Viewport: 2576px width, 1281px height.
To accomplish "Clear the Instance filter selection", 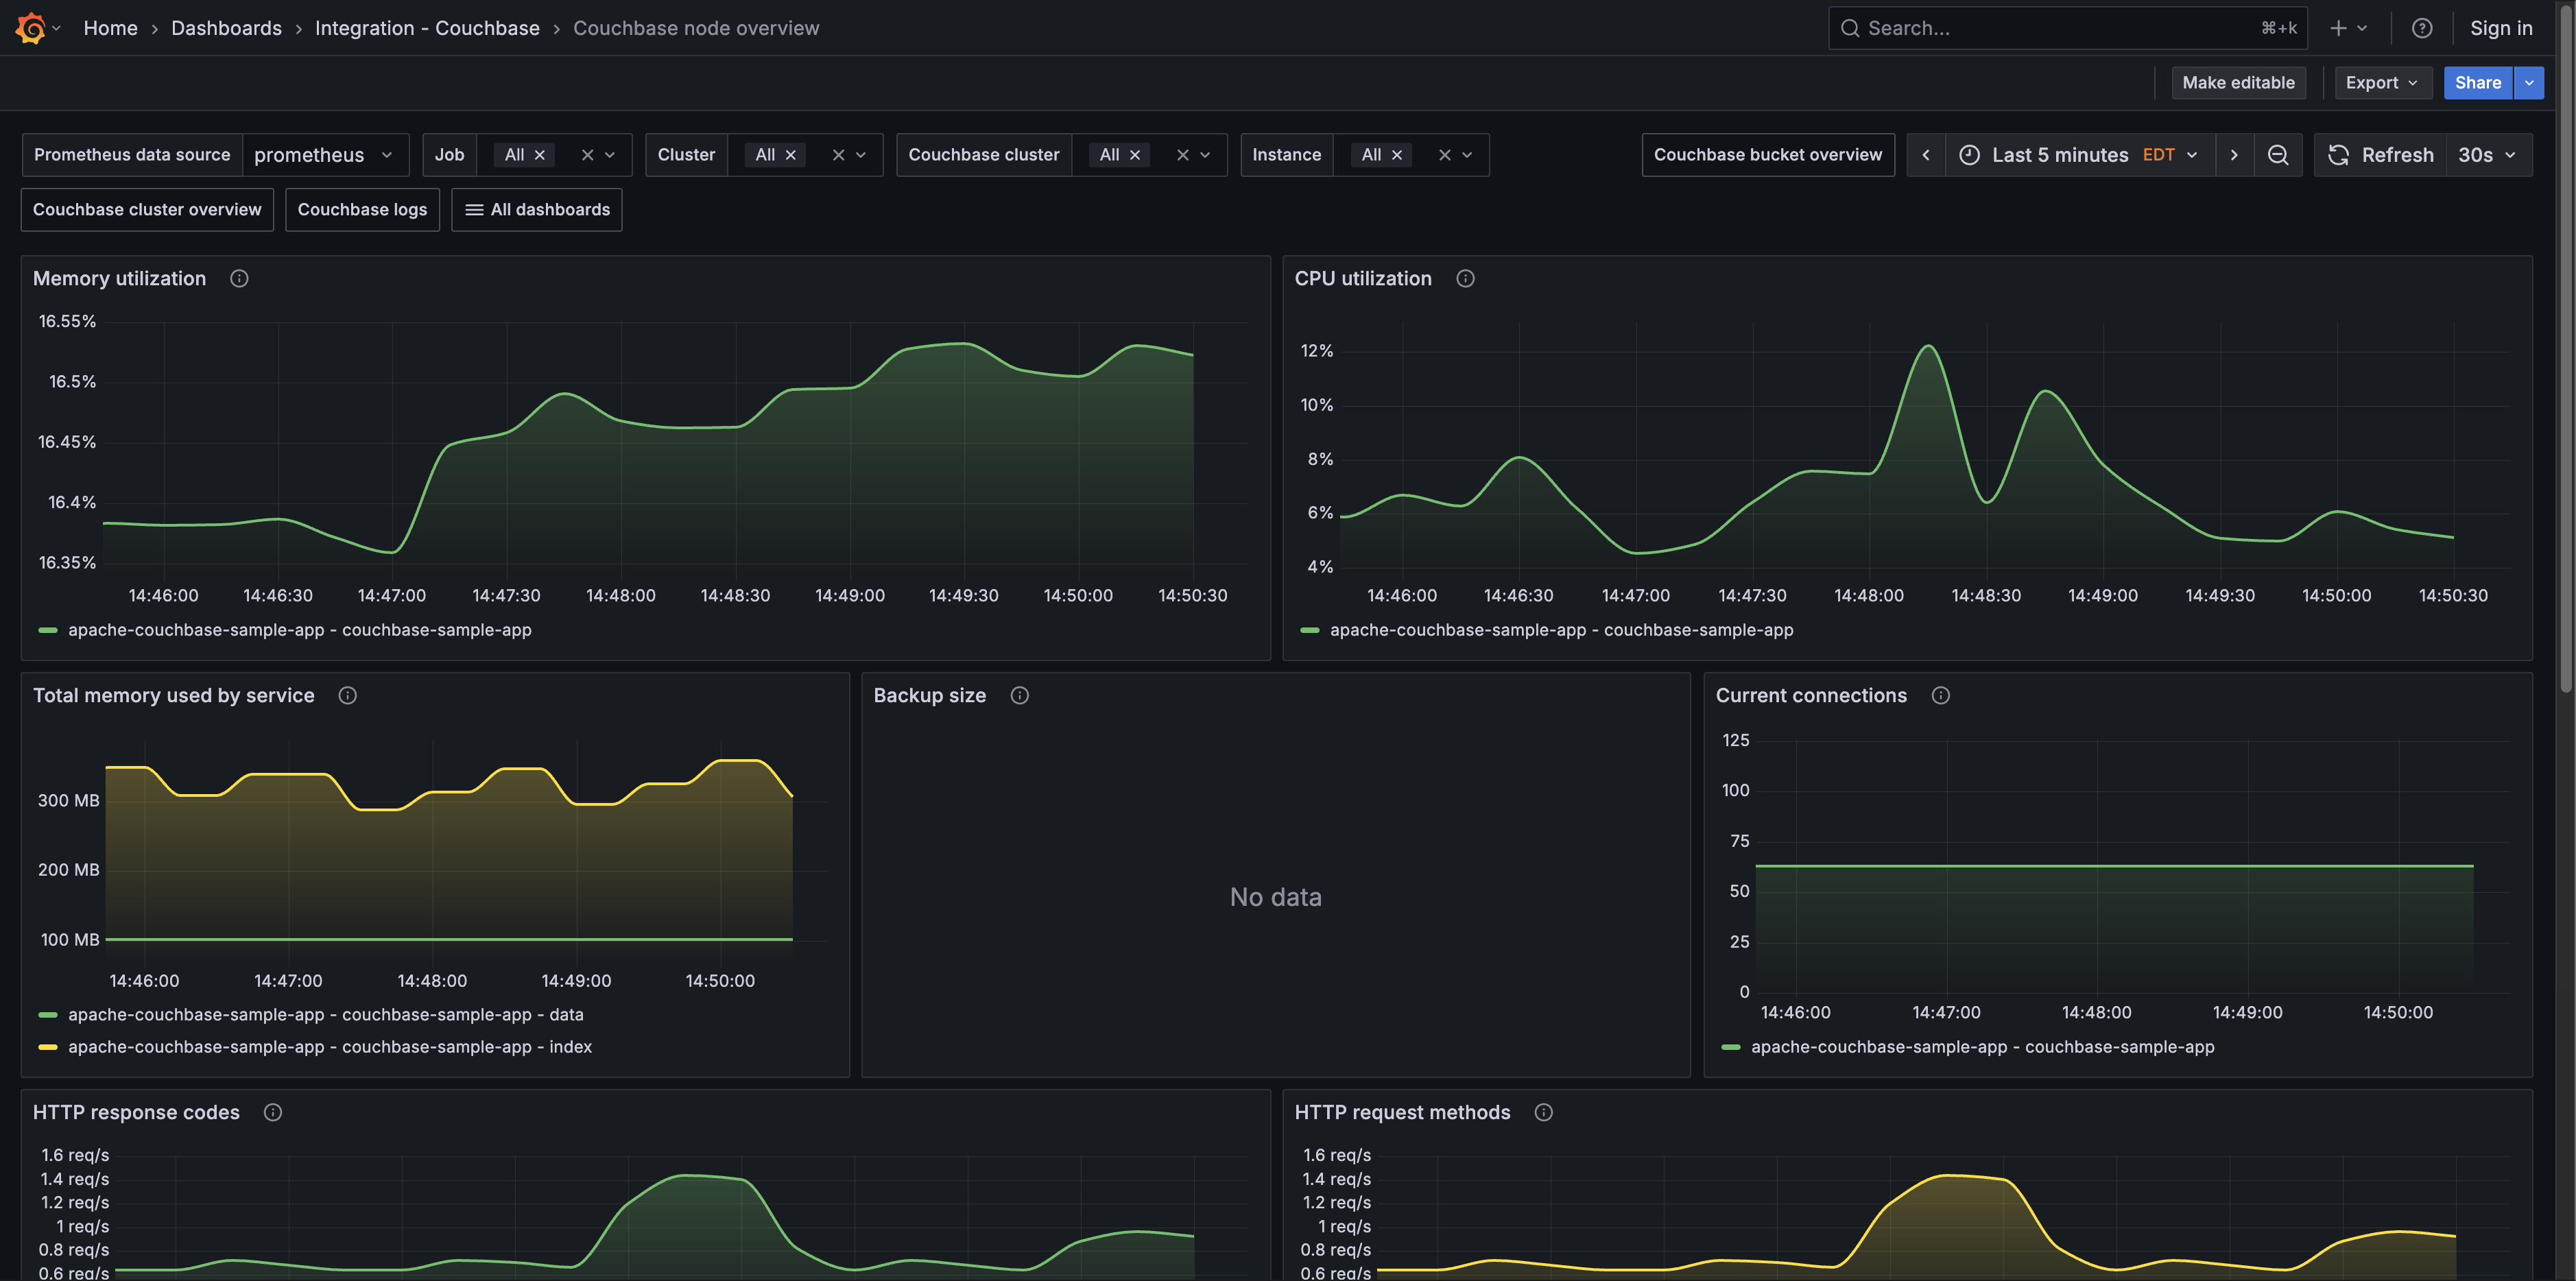I will coord(1444,155).
